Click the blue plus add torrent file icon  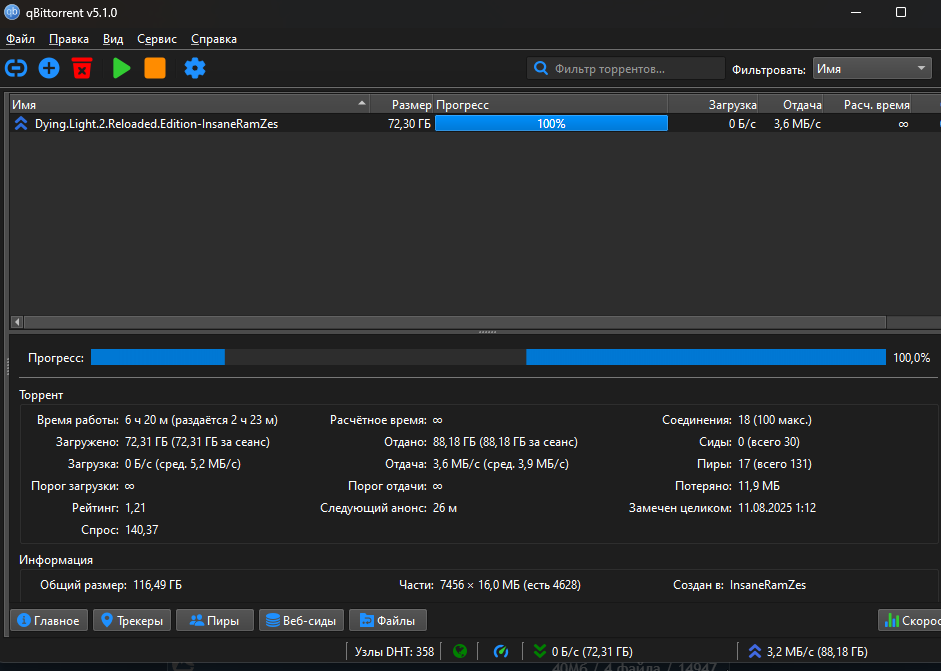click(x=49, y=68)
